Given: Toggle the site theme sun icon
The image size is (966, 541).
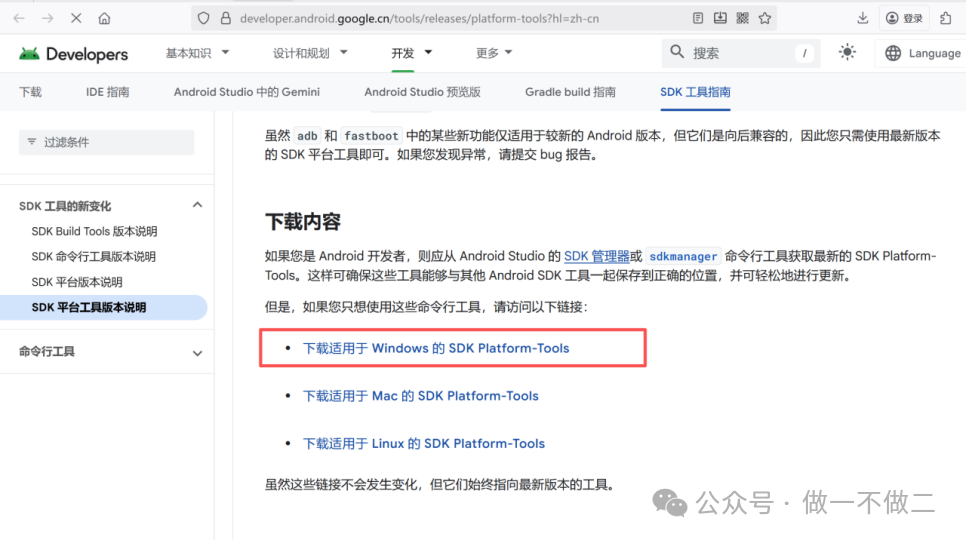Looking at the screenshot, I should click(x=847, y=52).
